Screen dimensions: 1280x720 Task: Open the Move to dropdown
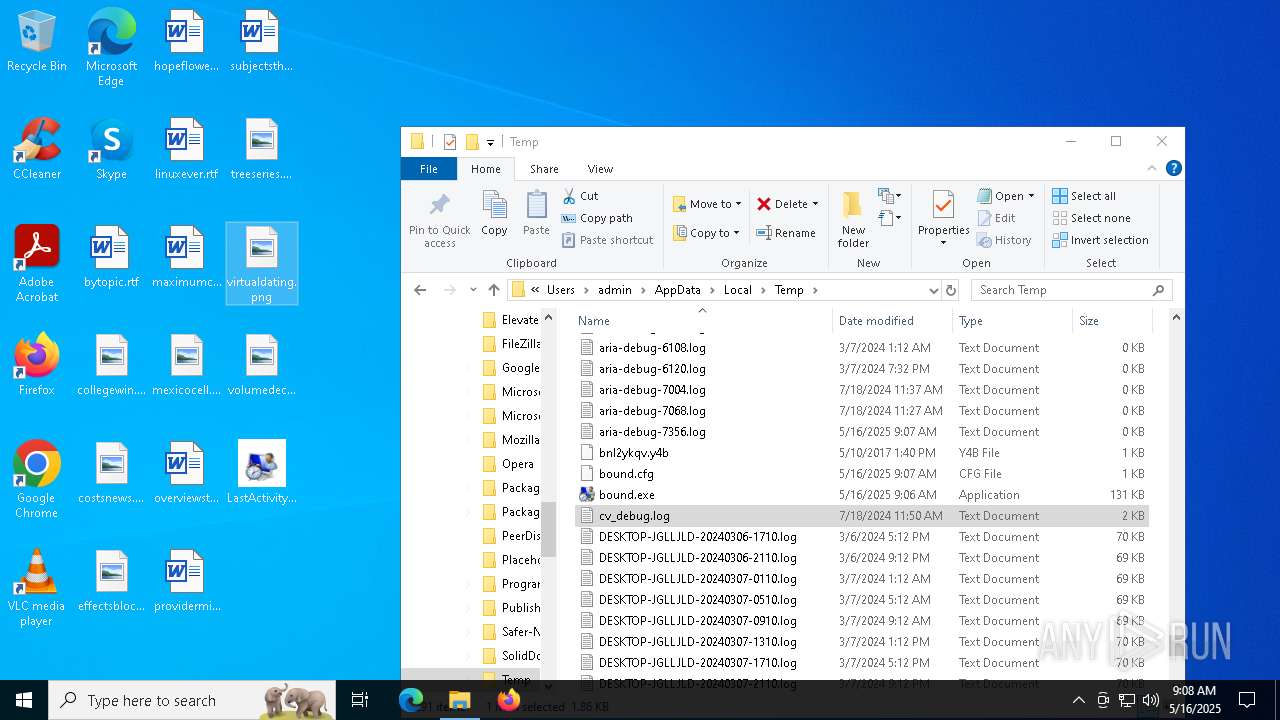707,204
